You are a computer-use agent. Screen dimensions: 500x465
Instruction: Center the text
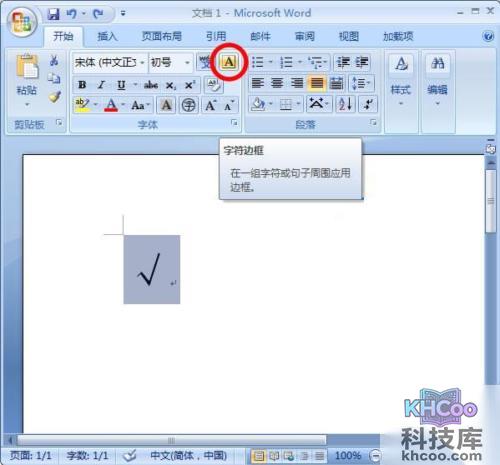(277, 83)
